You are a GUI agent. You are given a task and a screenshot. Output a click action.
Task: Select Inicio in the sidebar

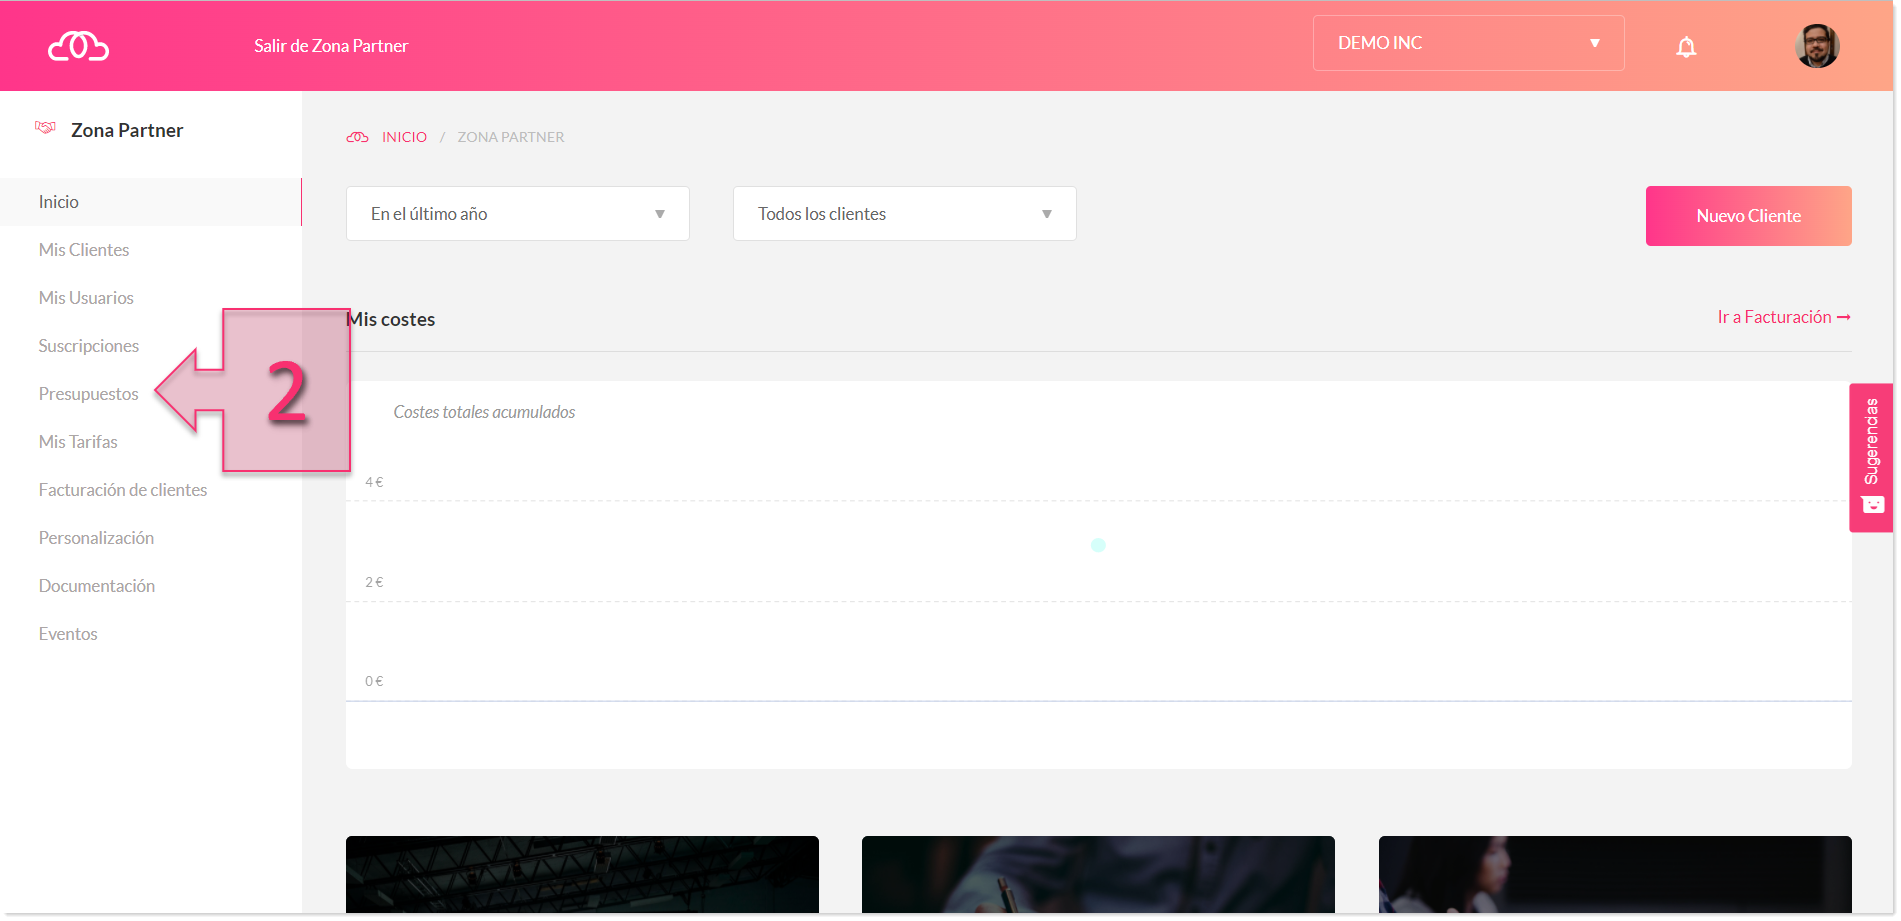(150, 202)
